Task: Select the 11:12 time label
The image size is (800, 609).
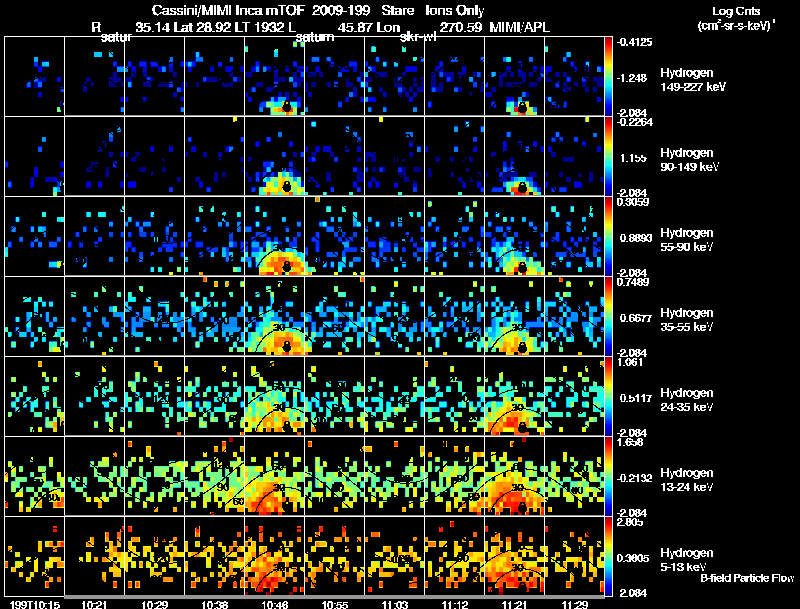Action: click(x=455, y=604)
